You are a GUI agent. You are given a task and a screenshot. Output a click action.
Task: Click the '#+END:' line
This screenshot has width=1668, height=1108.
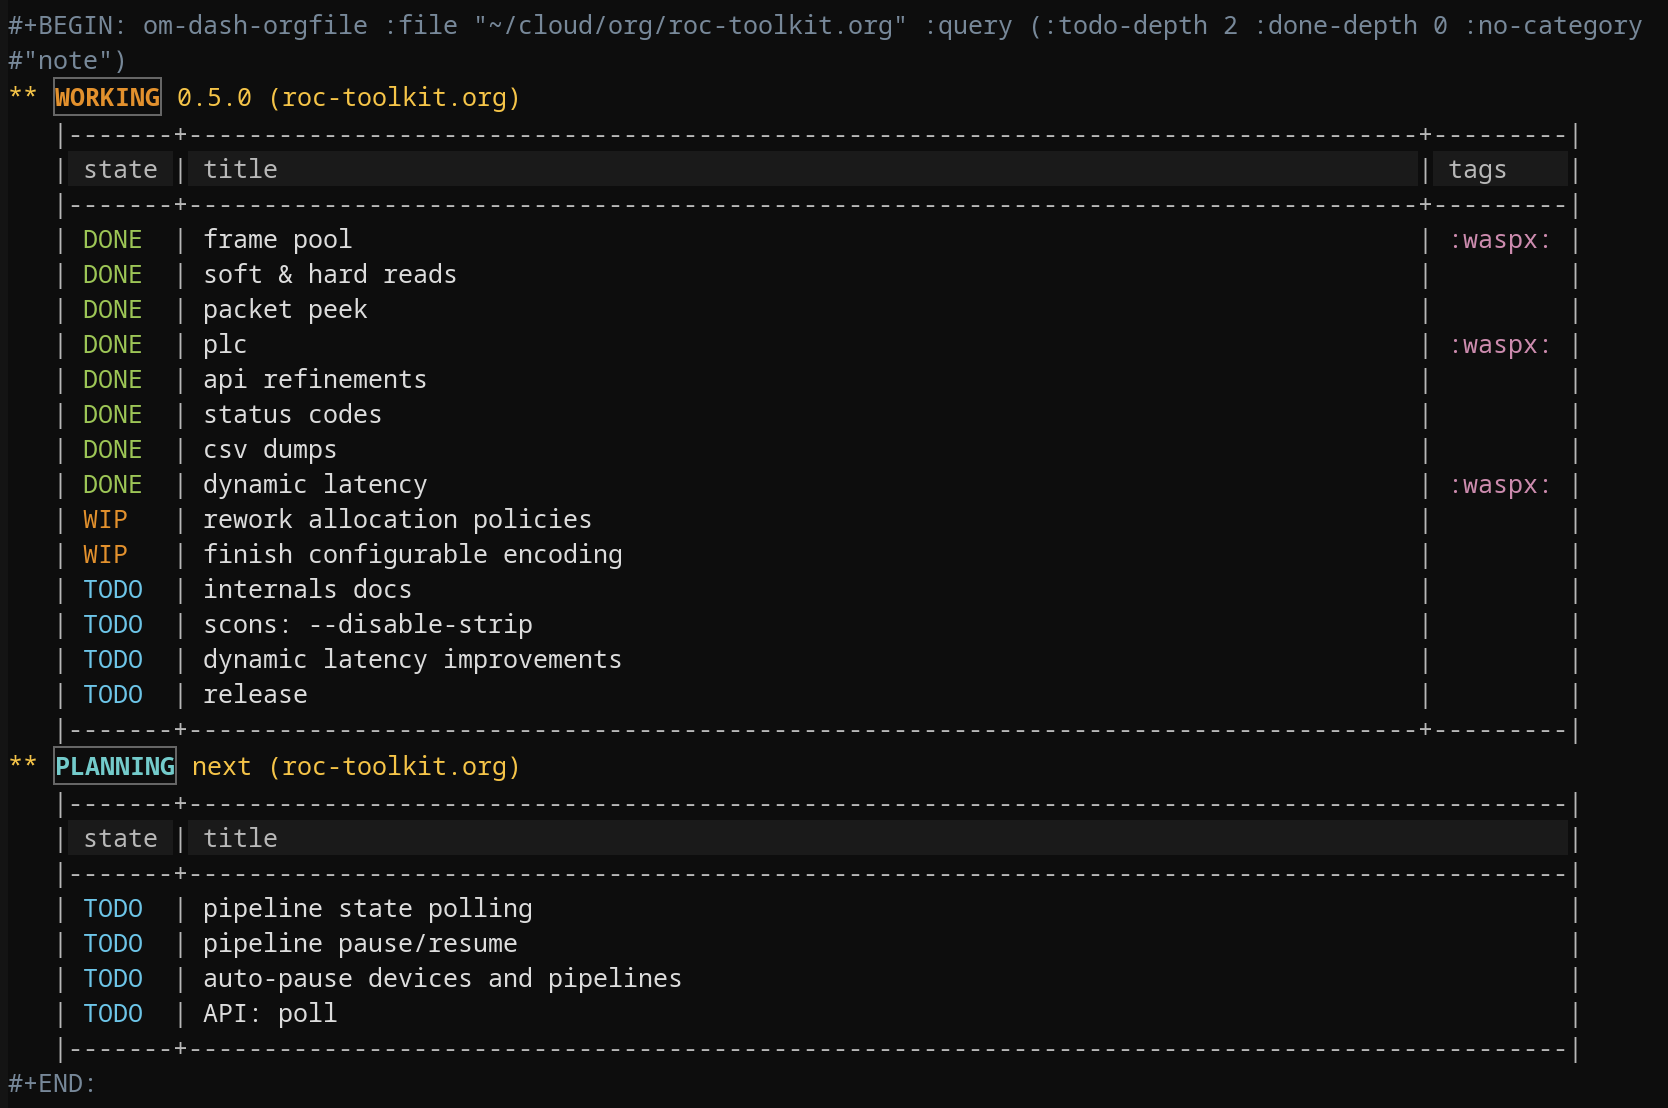coord(52,1083)
